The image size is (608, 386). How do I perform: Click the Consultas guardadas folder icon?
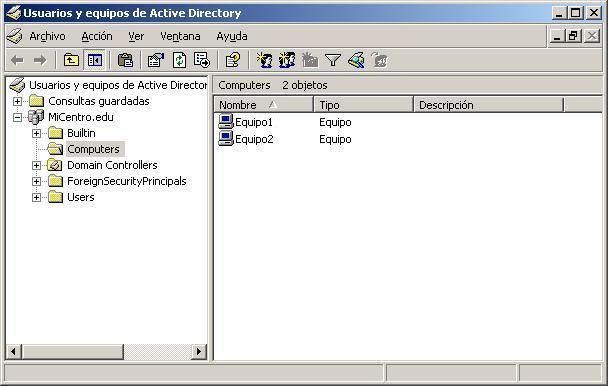pos(36,101)
